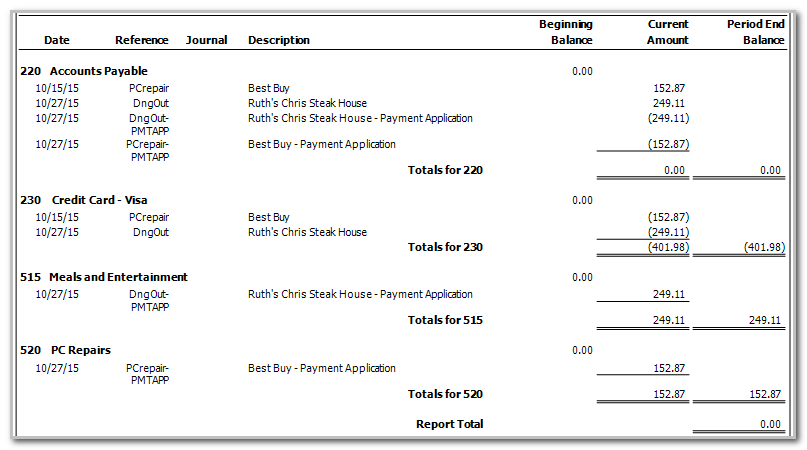Click the Period End Balance header

click(755, 32)
